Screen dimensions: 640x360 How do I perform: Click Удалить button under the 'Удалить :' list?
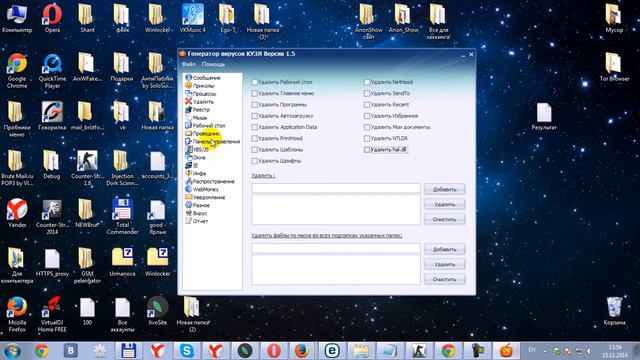click(x=444, y=204)
